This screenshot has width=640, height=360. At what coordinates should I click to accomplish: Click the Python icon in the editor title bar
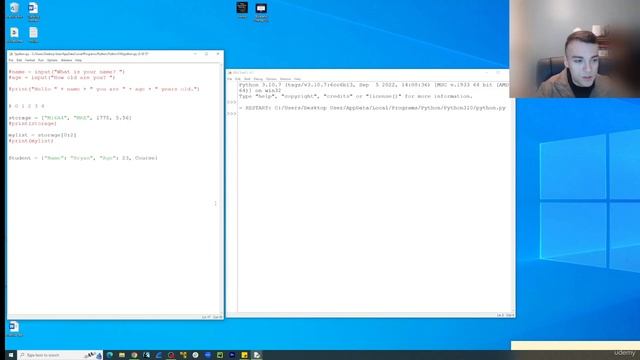coord(11,54)
